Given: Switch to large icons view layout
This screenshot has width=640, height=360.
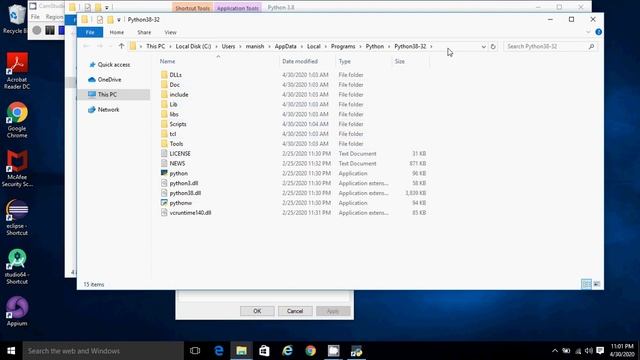Looking at the screenshot, I should coord(597,284).
